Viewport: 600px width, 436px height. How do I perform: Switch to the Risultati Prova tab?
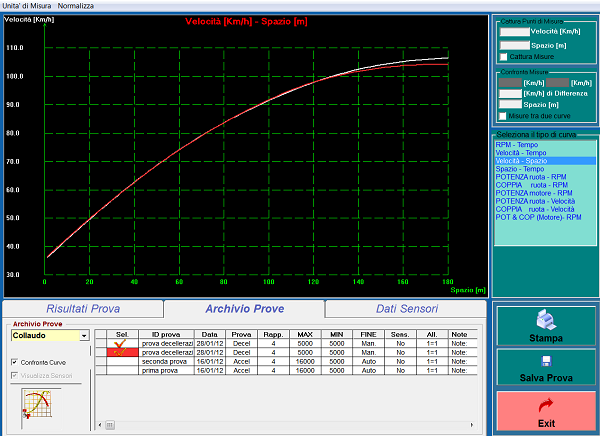[83, 309]
